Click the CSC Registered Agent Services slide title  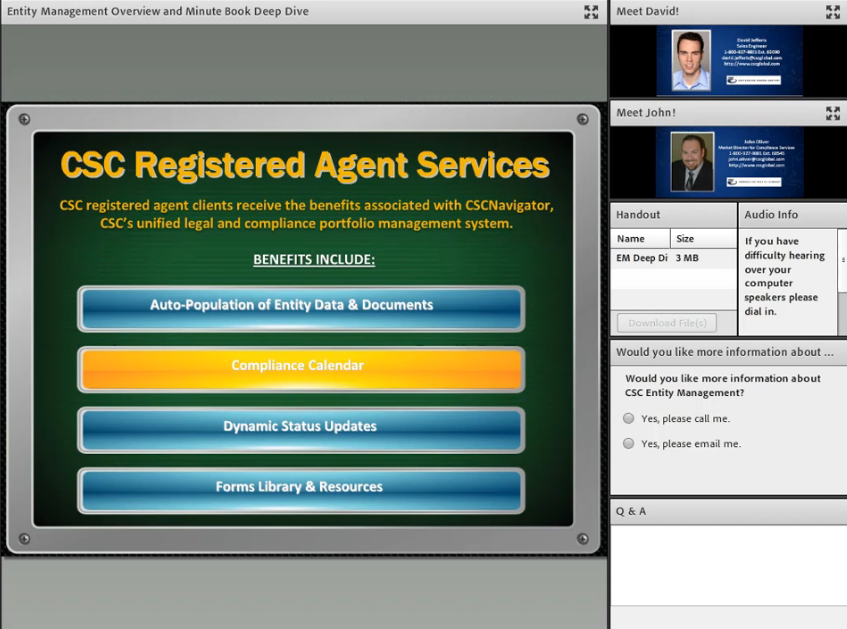[305, 165]
